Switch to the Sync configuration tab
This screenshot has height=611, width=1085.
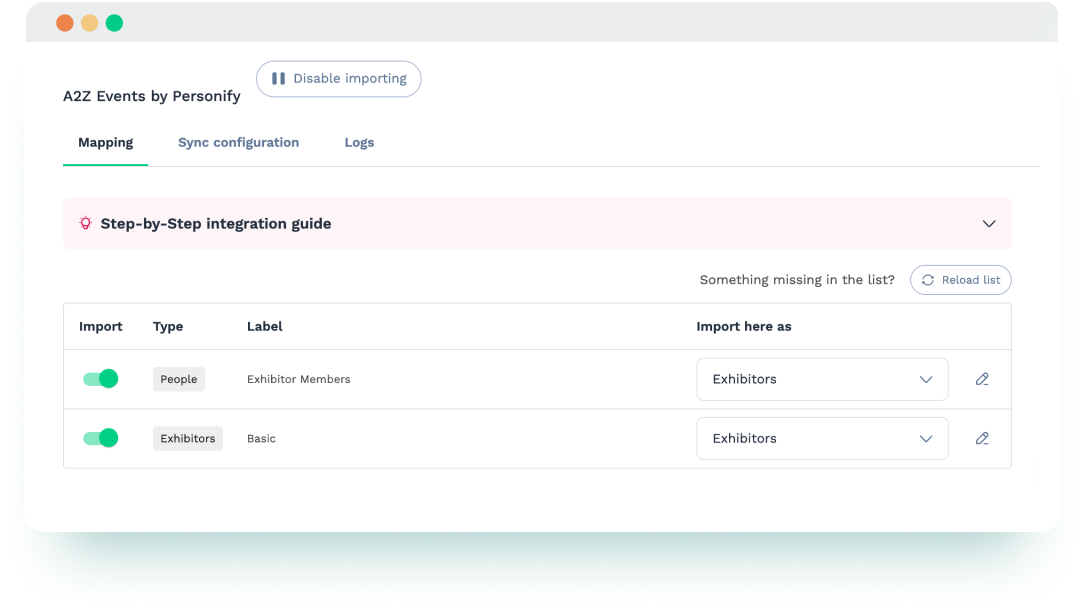(238, 142)
